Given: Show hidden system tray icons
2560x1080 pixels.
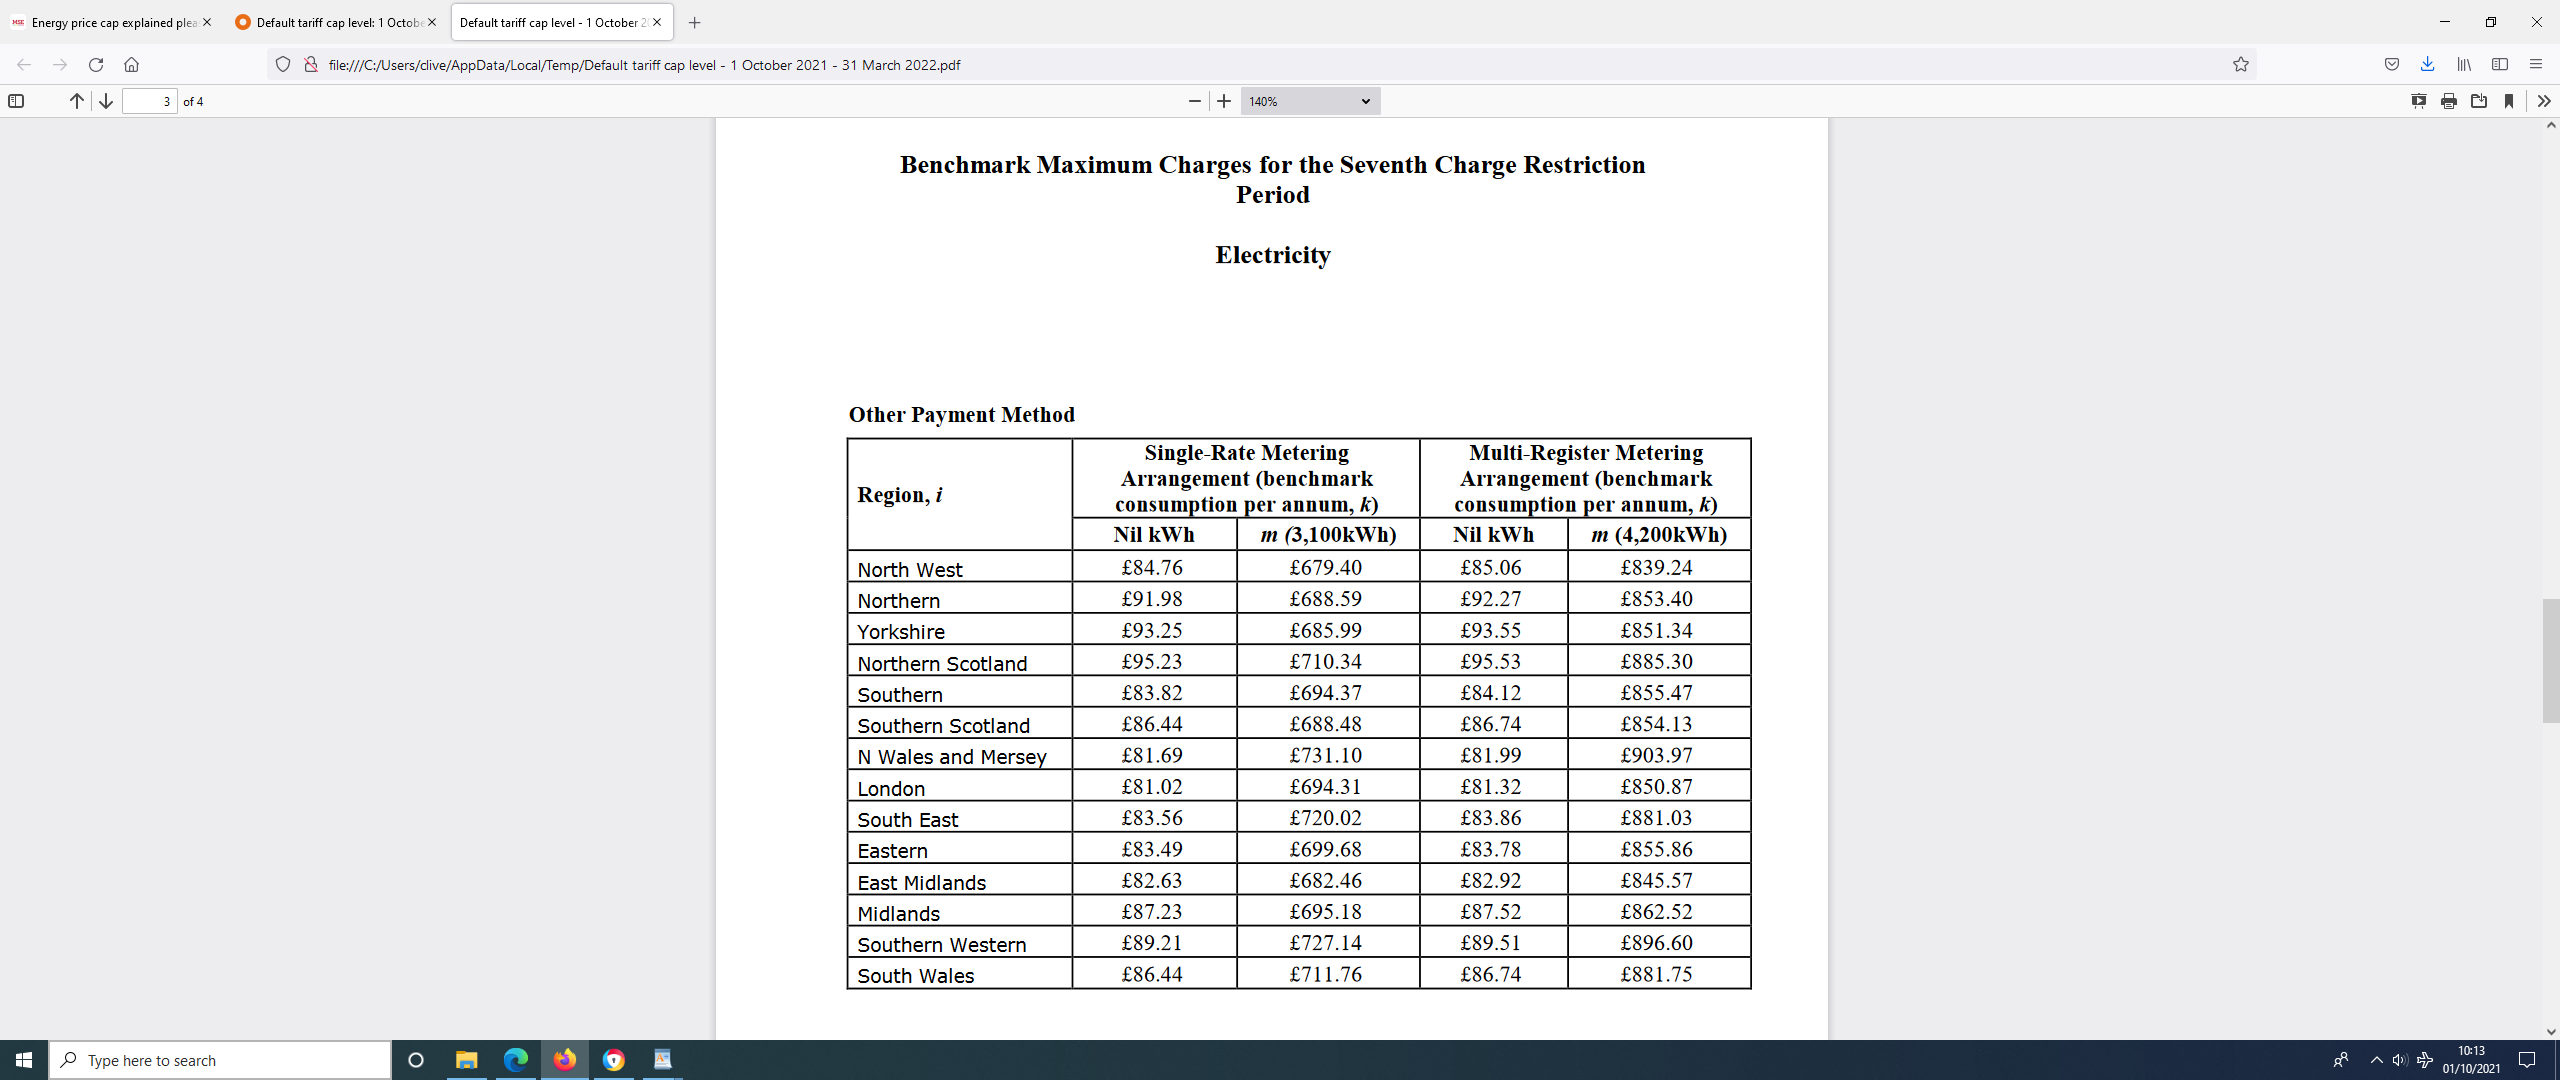Looking at the screenshot, I should [2376, 1060].
